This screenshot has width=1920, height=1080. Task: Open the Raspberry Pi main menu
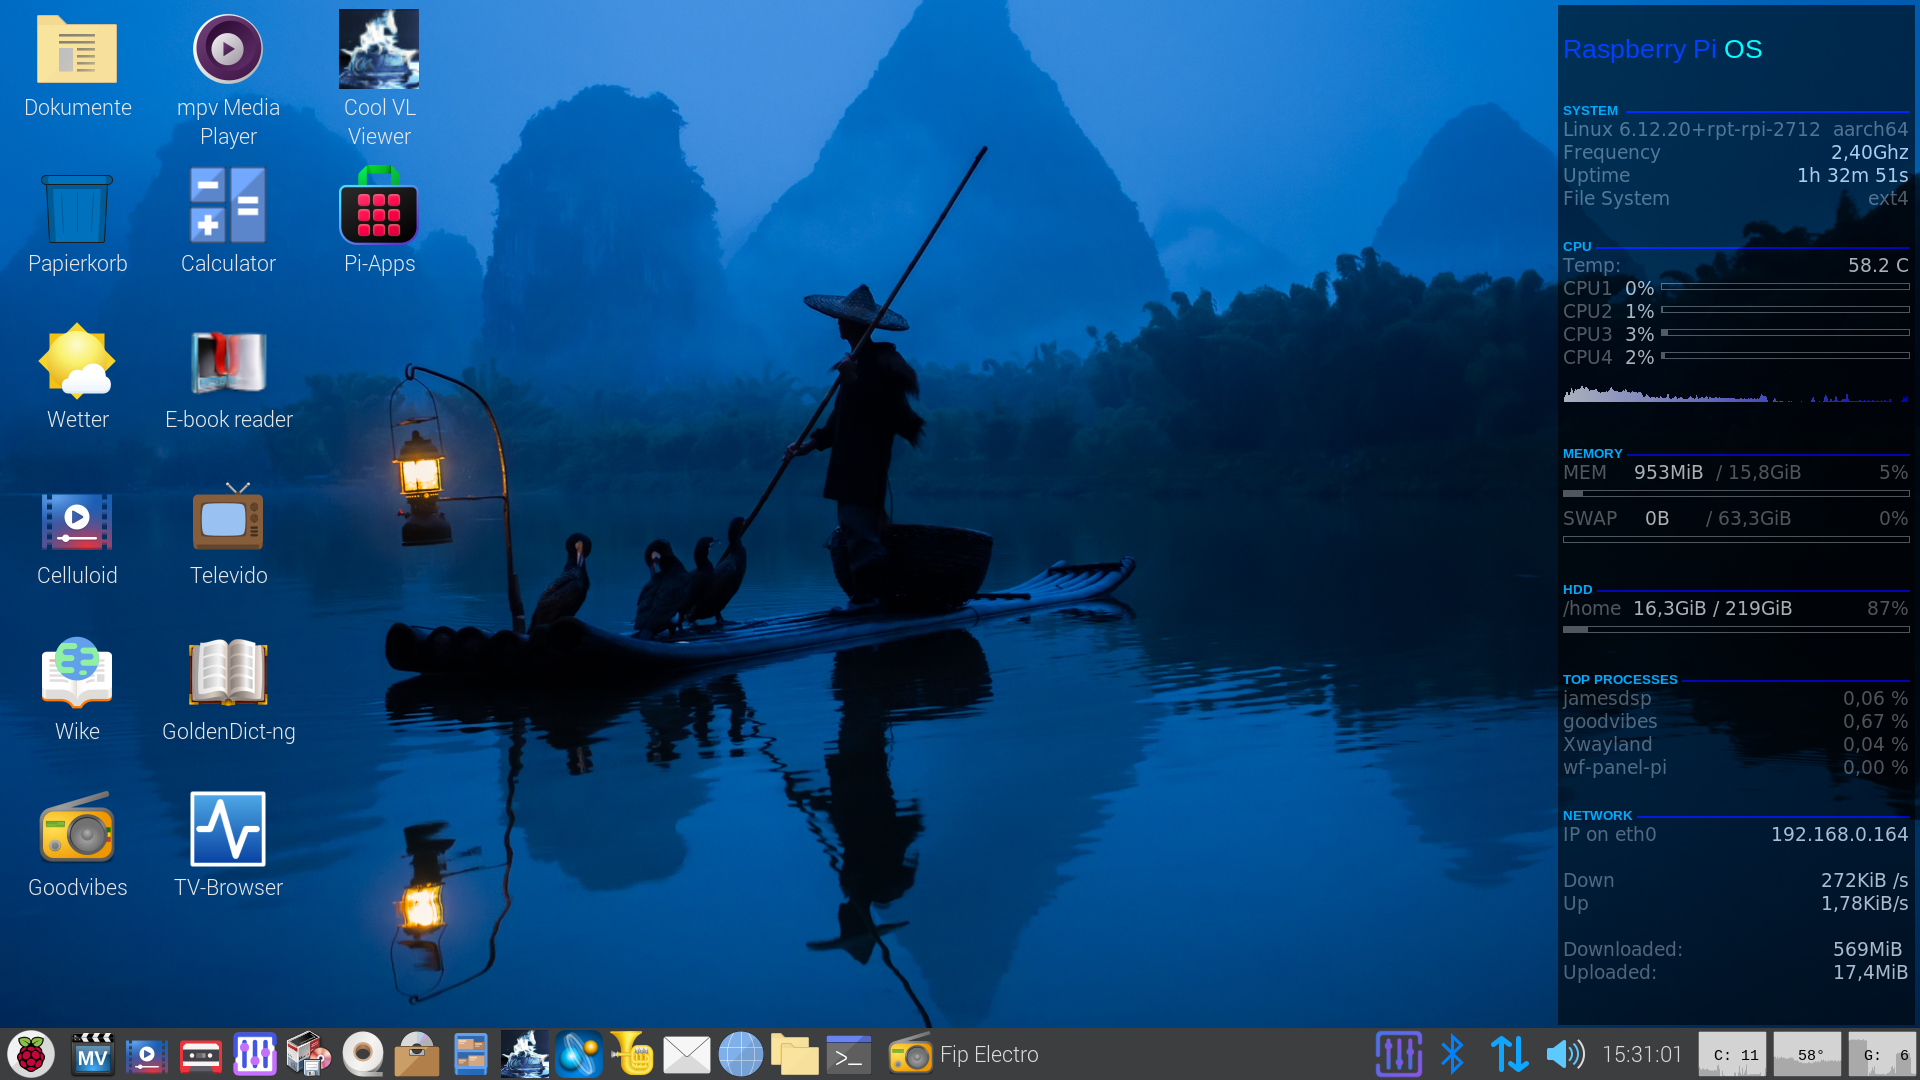31,1055
